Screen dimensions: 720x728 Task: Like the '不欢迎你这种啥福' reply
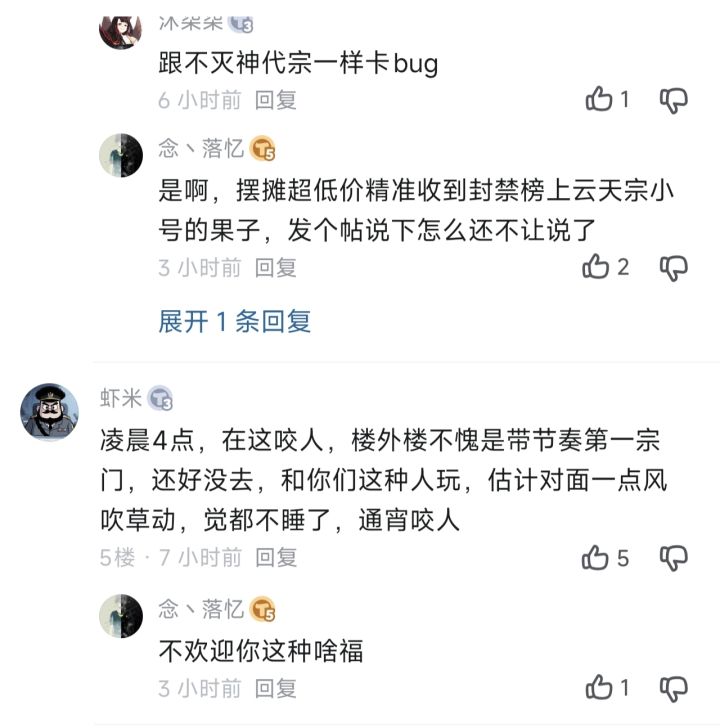[599, 688]
